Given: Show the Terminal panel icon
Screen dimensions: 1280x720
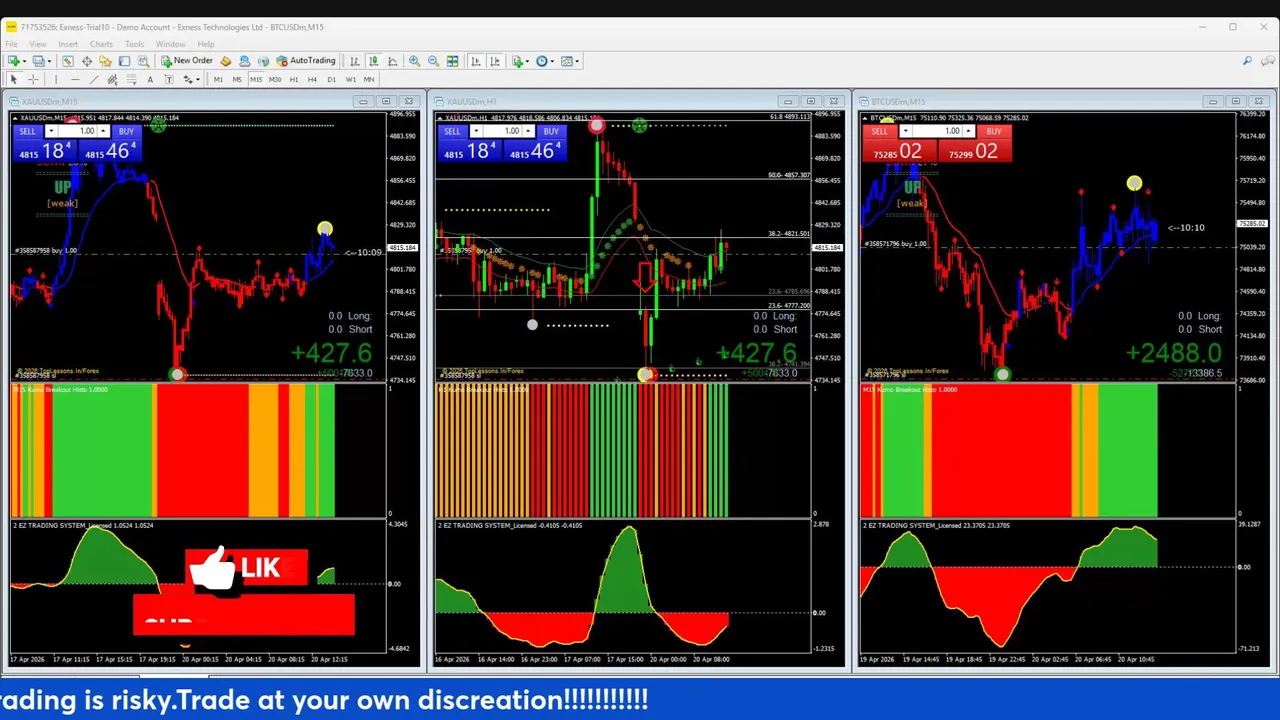Looking at the screenshot, I should tap(124, 61).
